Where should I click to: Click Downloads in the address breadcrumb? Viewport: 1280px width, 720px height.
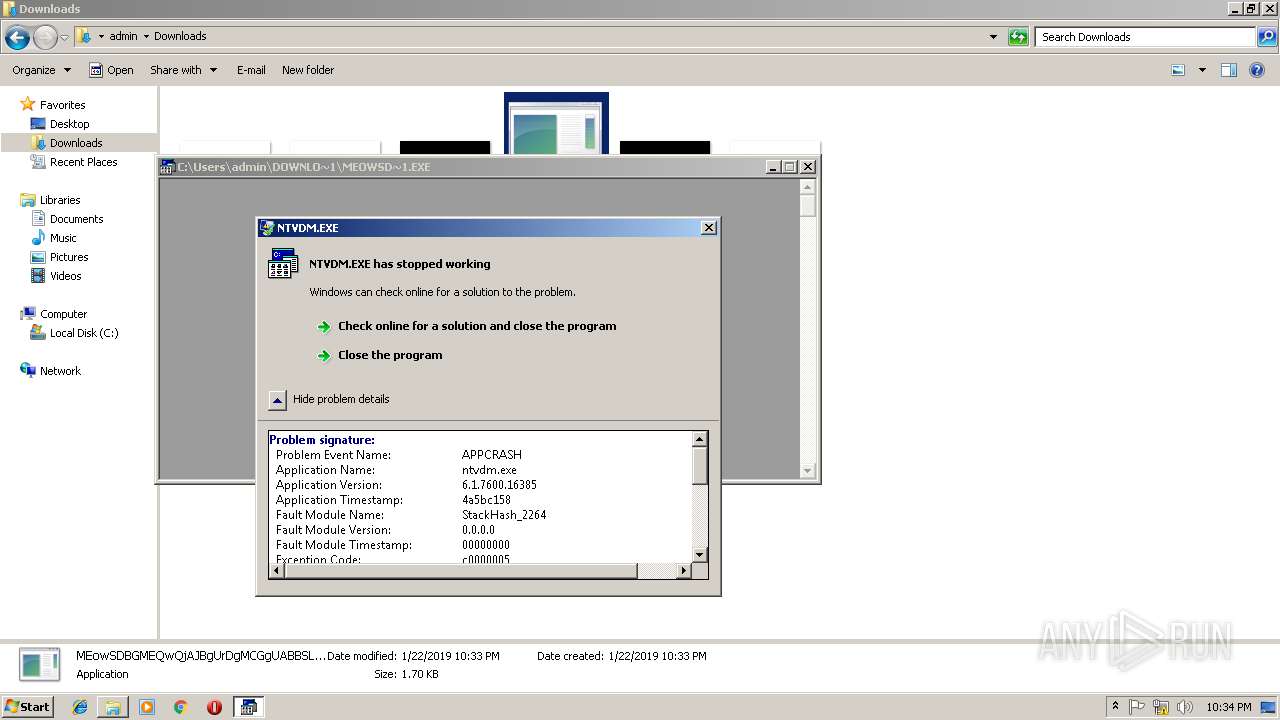click(x=180, y=36)
